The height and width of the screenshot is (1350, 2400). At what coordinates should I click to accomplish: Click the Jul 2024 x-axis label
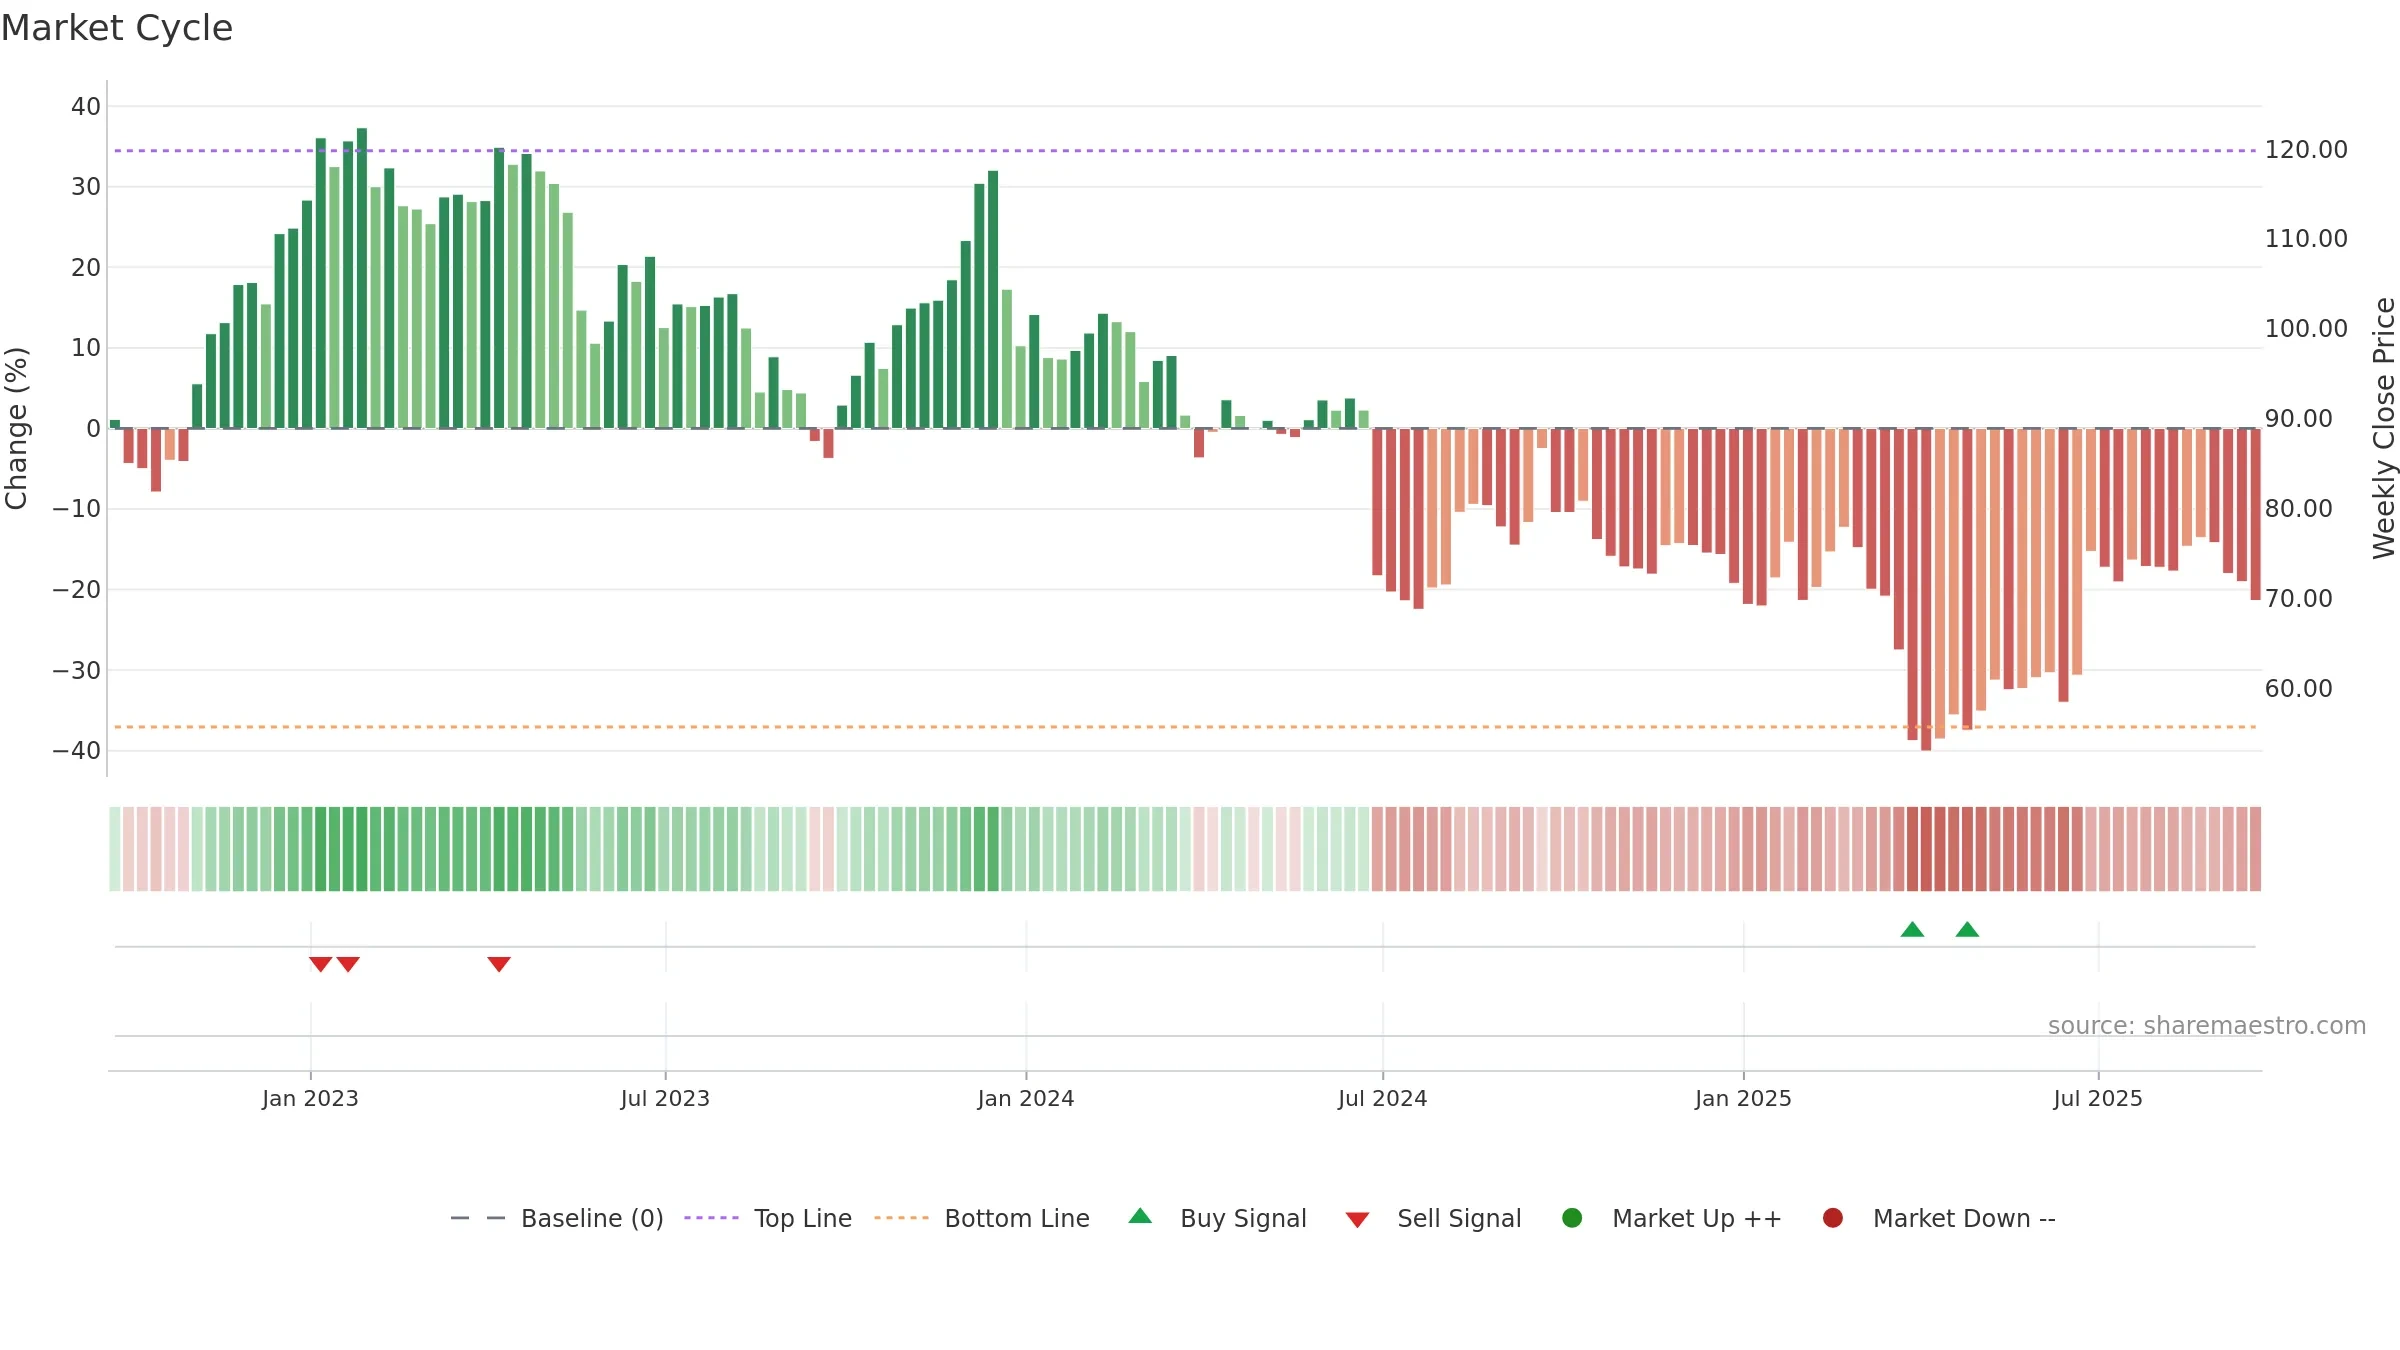tap(1383, 1098)
